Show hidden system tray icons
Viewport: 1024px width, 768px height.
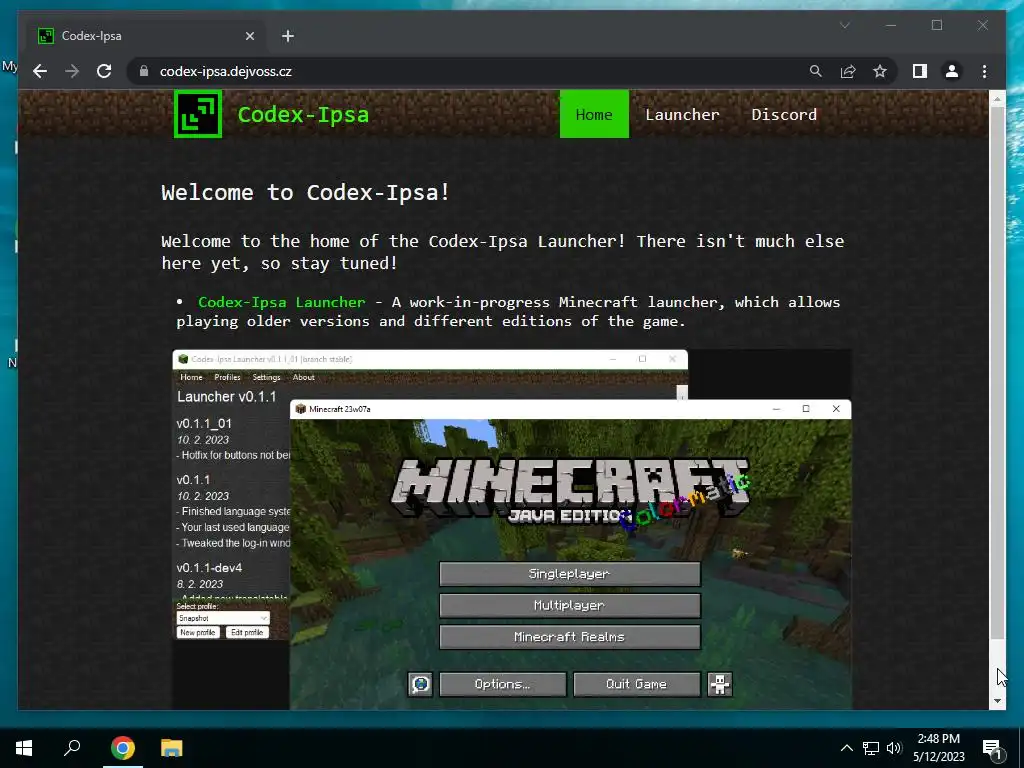point(846,748)
